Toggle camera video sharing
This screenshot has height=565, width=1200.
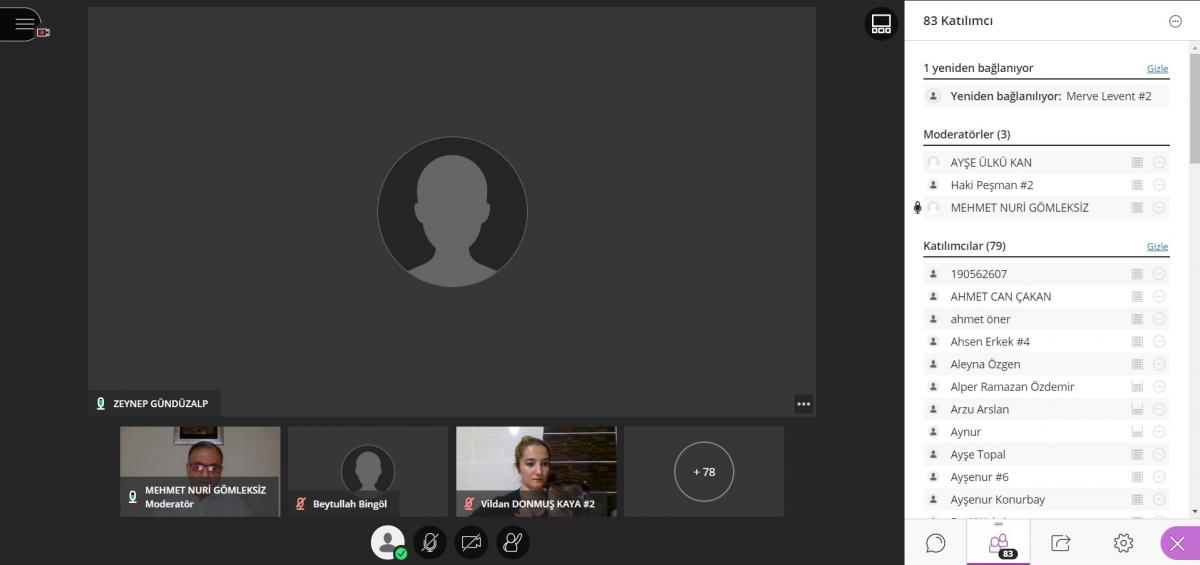pyautogui.click(x=471, y=542)
